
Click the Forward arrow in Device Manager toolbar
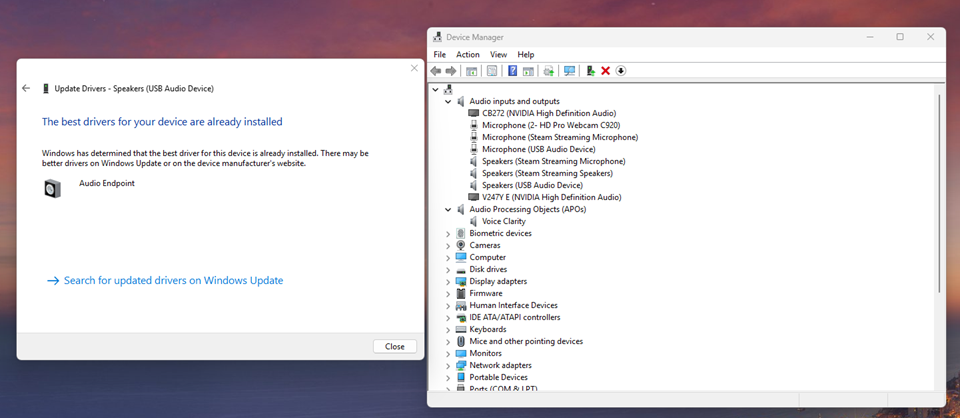point(451,71)
